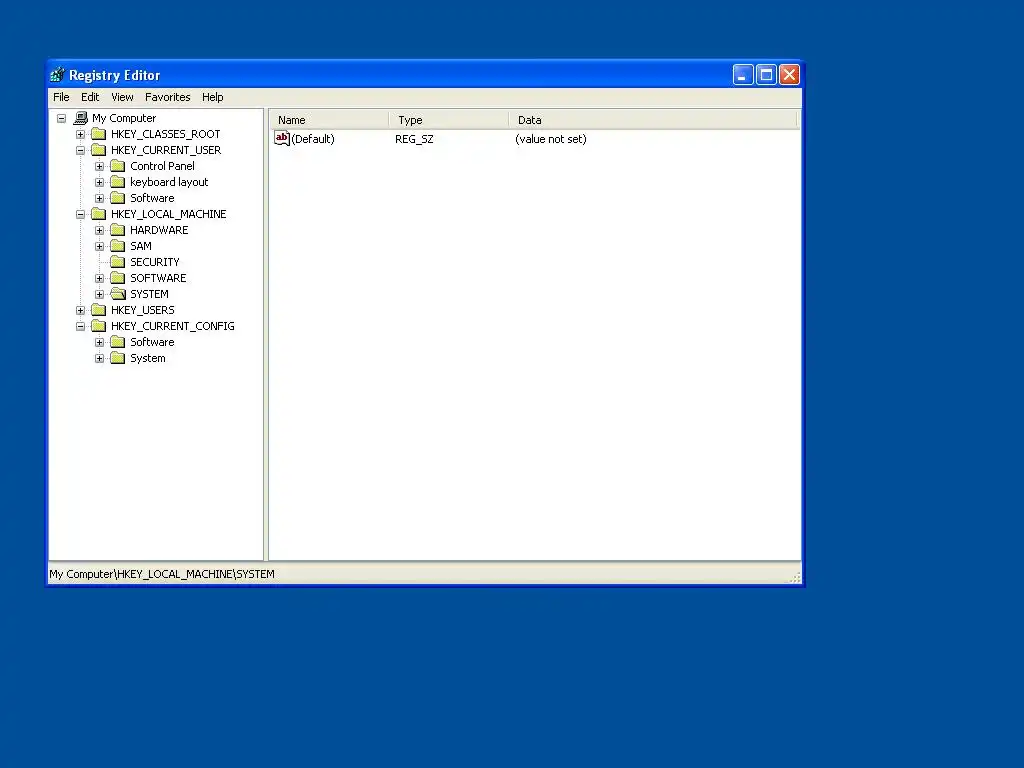Viewport: 1024px width, 768px height.
Task: Select the HKEY_USERS label
Action: click(x=142, y=310)
